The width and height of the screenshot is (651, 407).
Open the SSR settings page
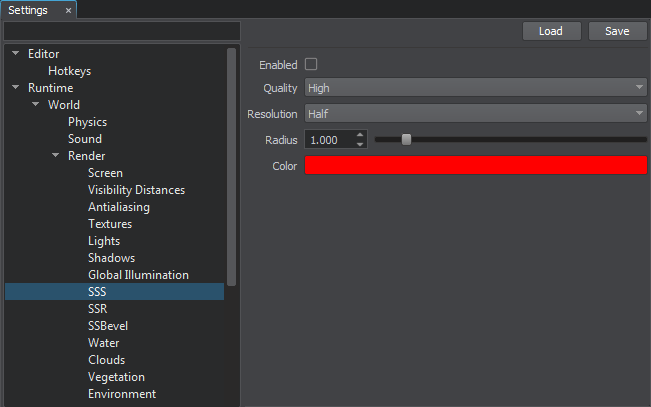point(97,309)
